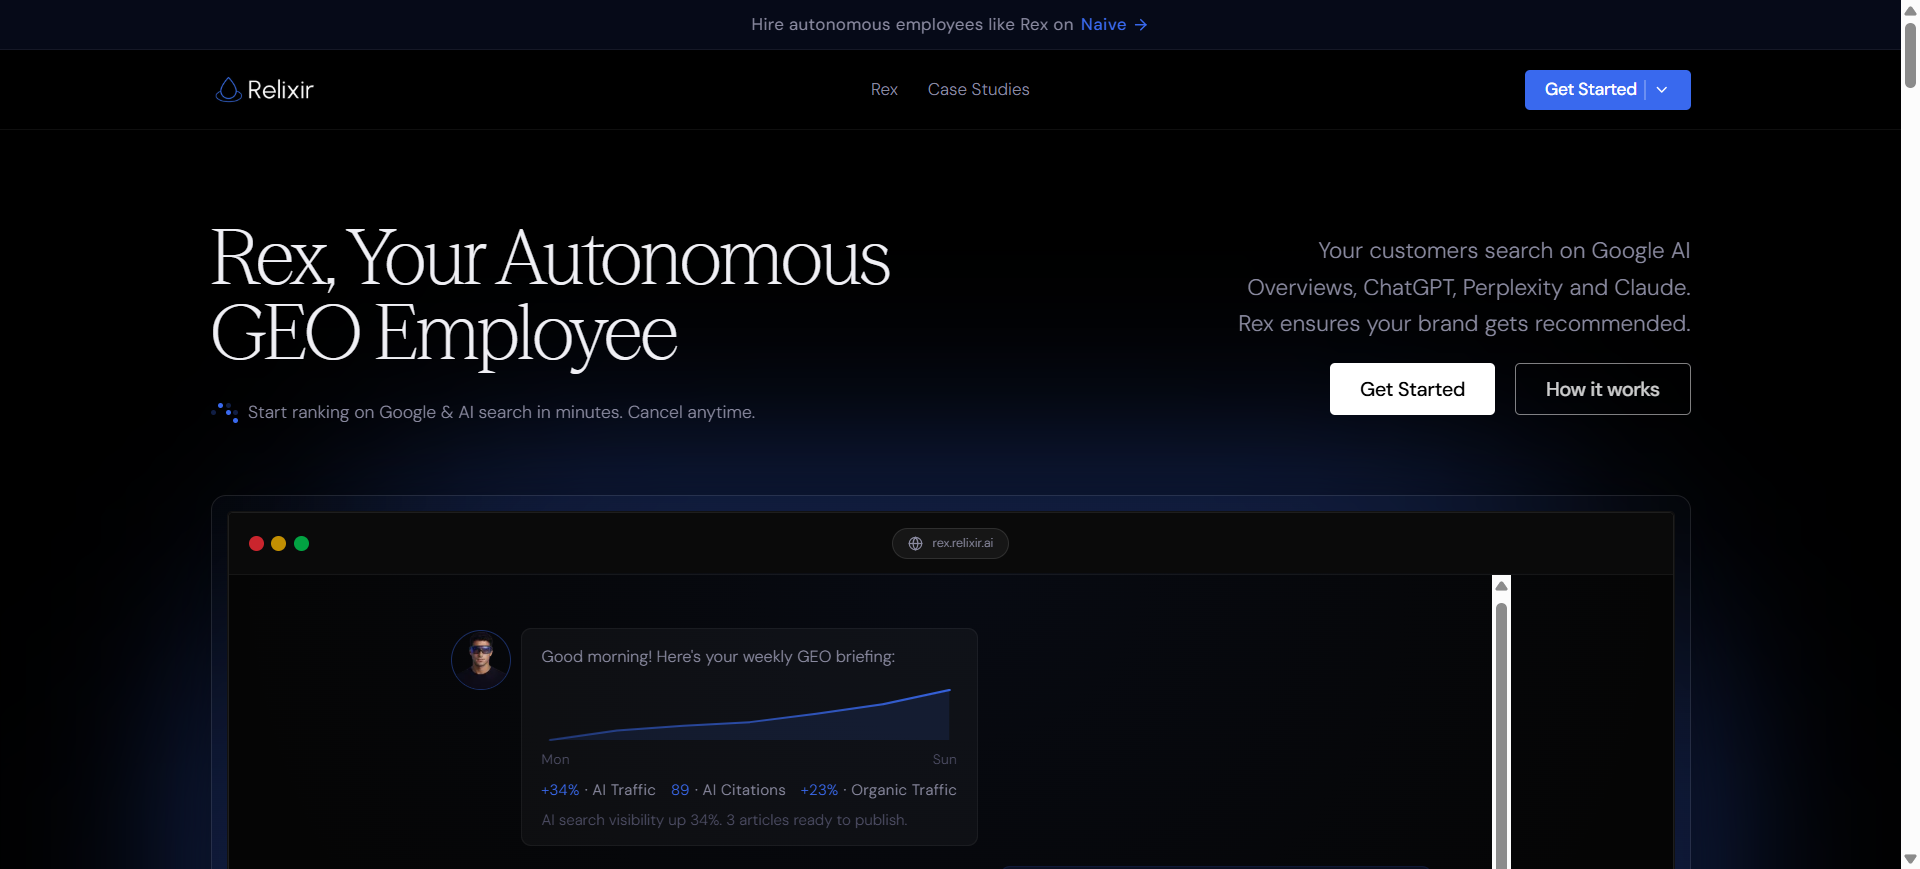Click the inner panel scrollbar up arrow
The height and width of the screenshot is (869, 1920).
pyautogui.click(x=1501, y=586)
